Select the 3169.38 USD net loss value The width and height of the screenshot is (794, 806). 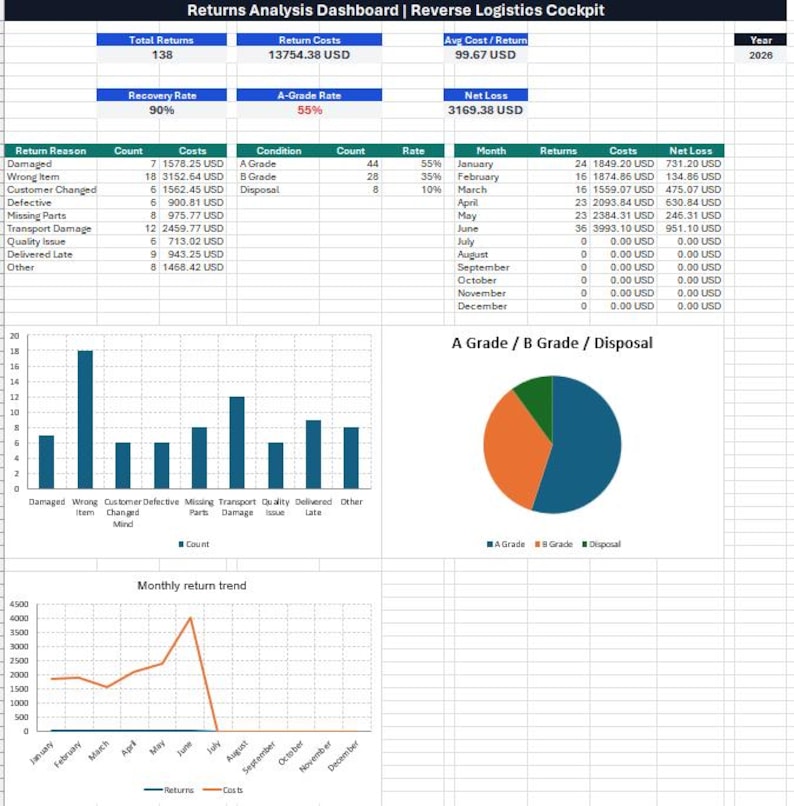click(486, 110)
